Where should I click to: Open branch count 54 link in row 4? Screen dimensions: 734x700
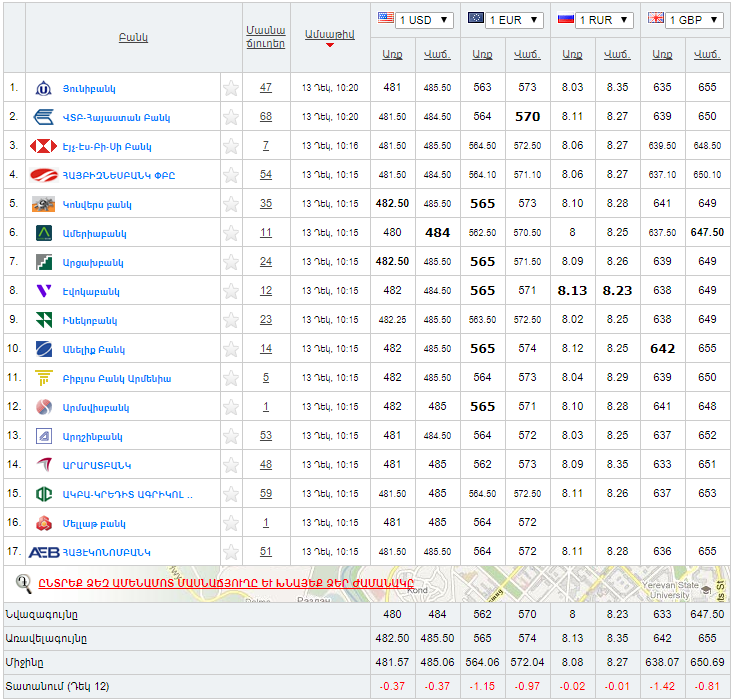tap(266, 175)
